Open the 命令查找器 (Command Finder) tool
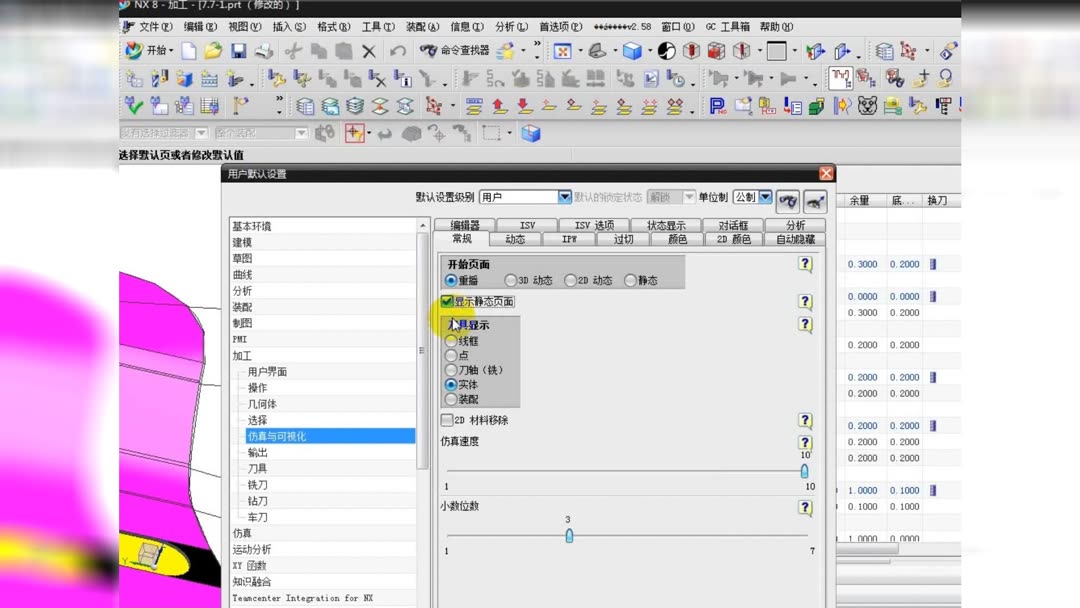The image size is (1080, 608). tap(455, 51)
